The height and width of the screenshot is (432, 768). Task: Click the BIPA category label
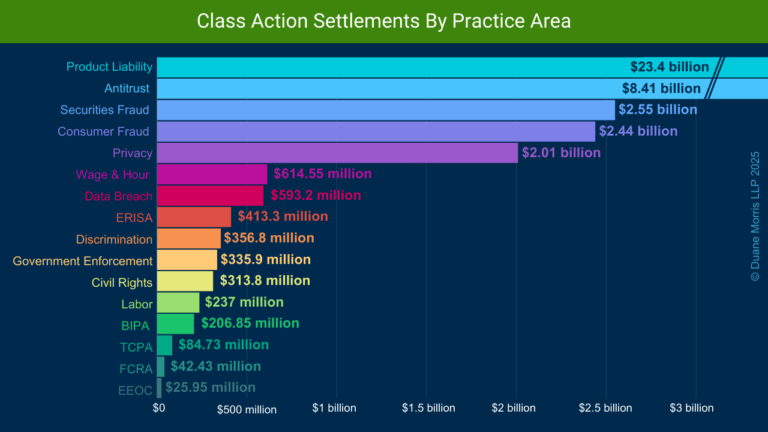[136, 325]
